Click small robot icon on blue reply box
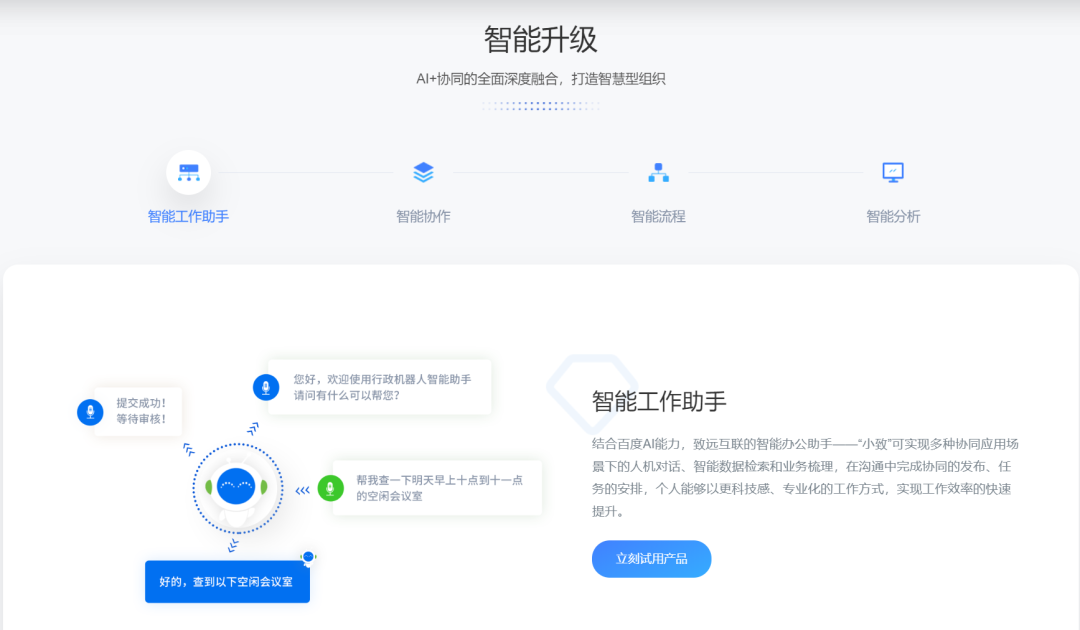The height and width of the screenshot is (630, 1080). (309, 556)
